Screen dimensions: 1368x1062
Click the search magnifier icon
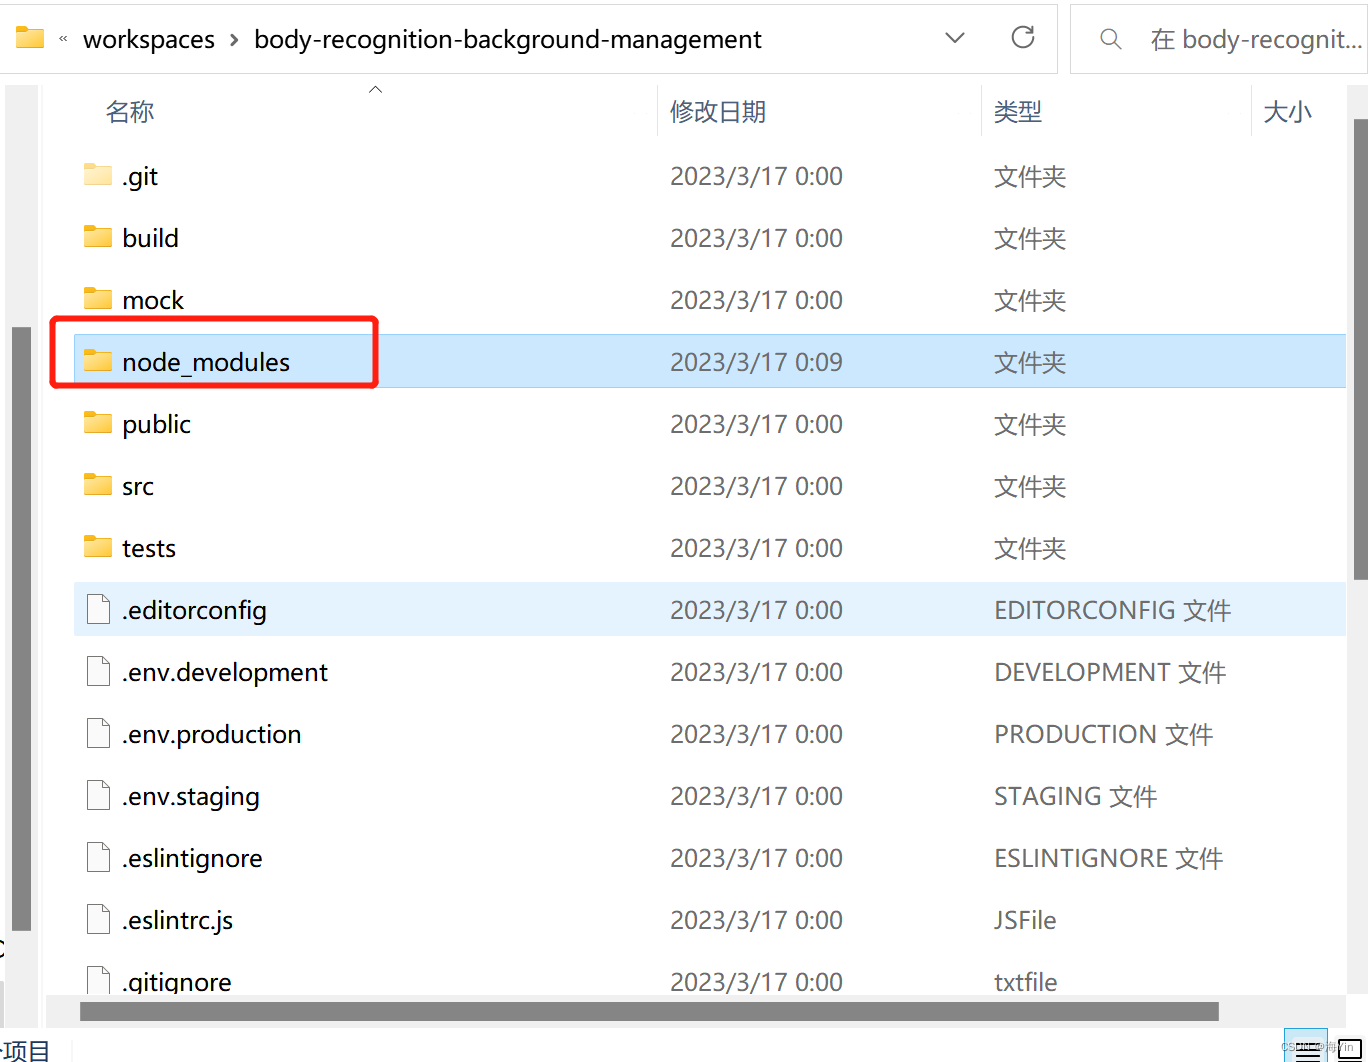tap(1110, 39)
